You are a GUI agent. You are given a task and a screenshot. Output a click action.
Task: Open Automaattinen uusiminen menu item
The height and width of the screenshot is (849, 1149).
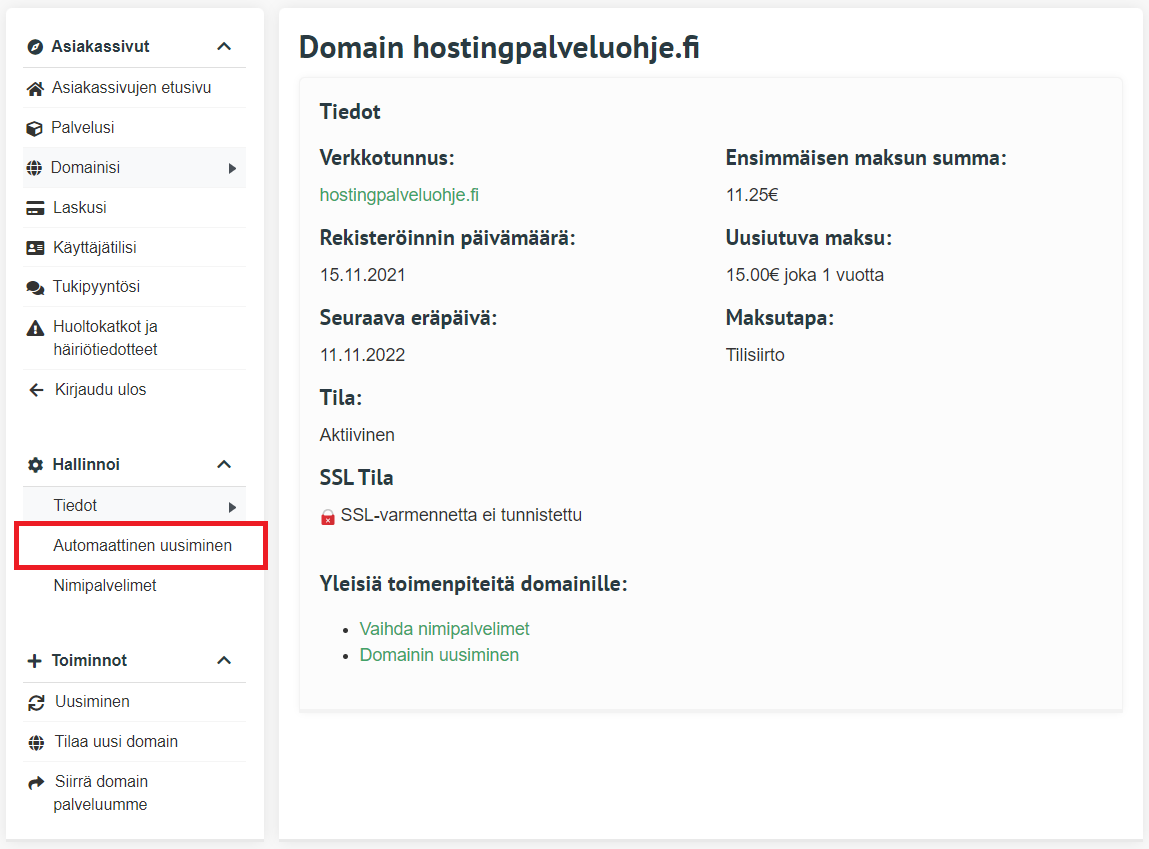click(x=142, y=546)
